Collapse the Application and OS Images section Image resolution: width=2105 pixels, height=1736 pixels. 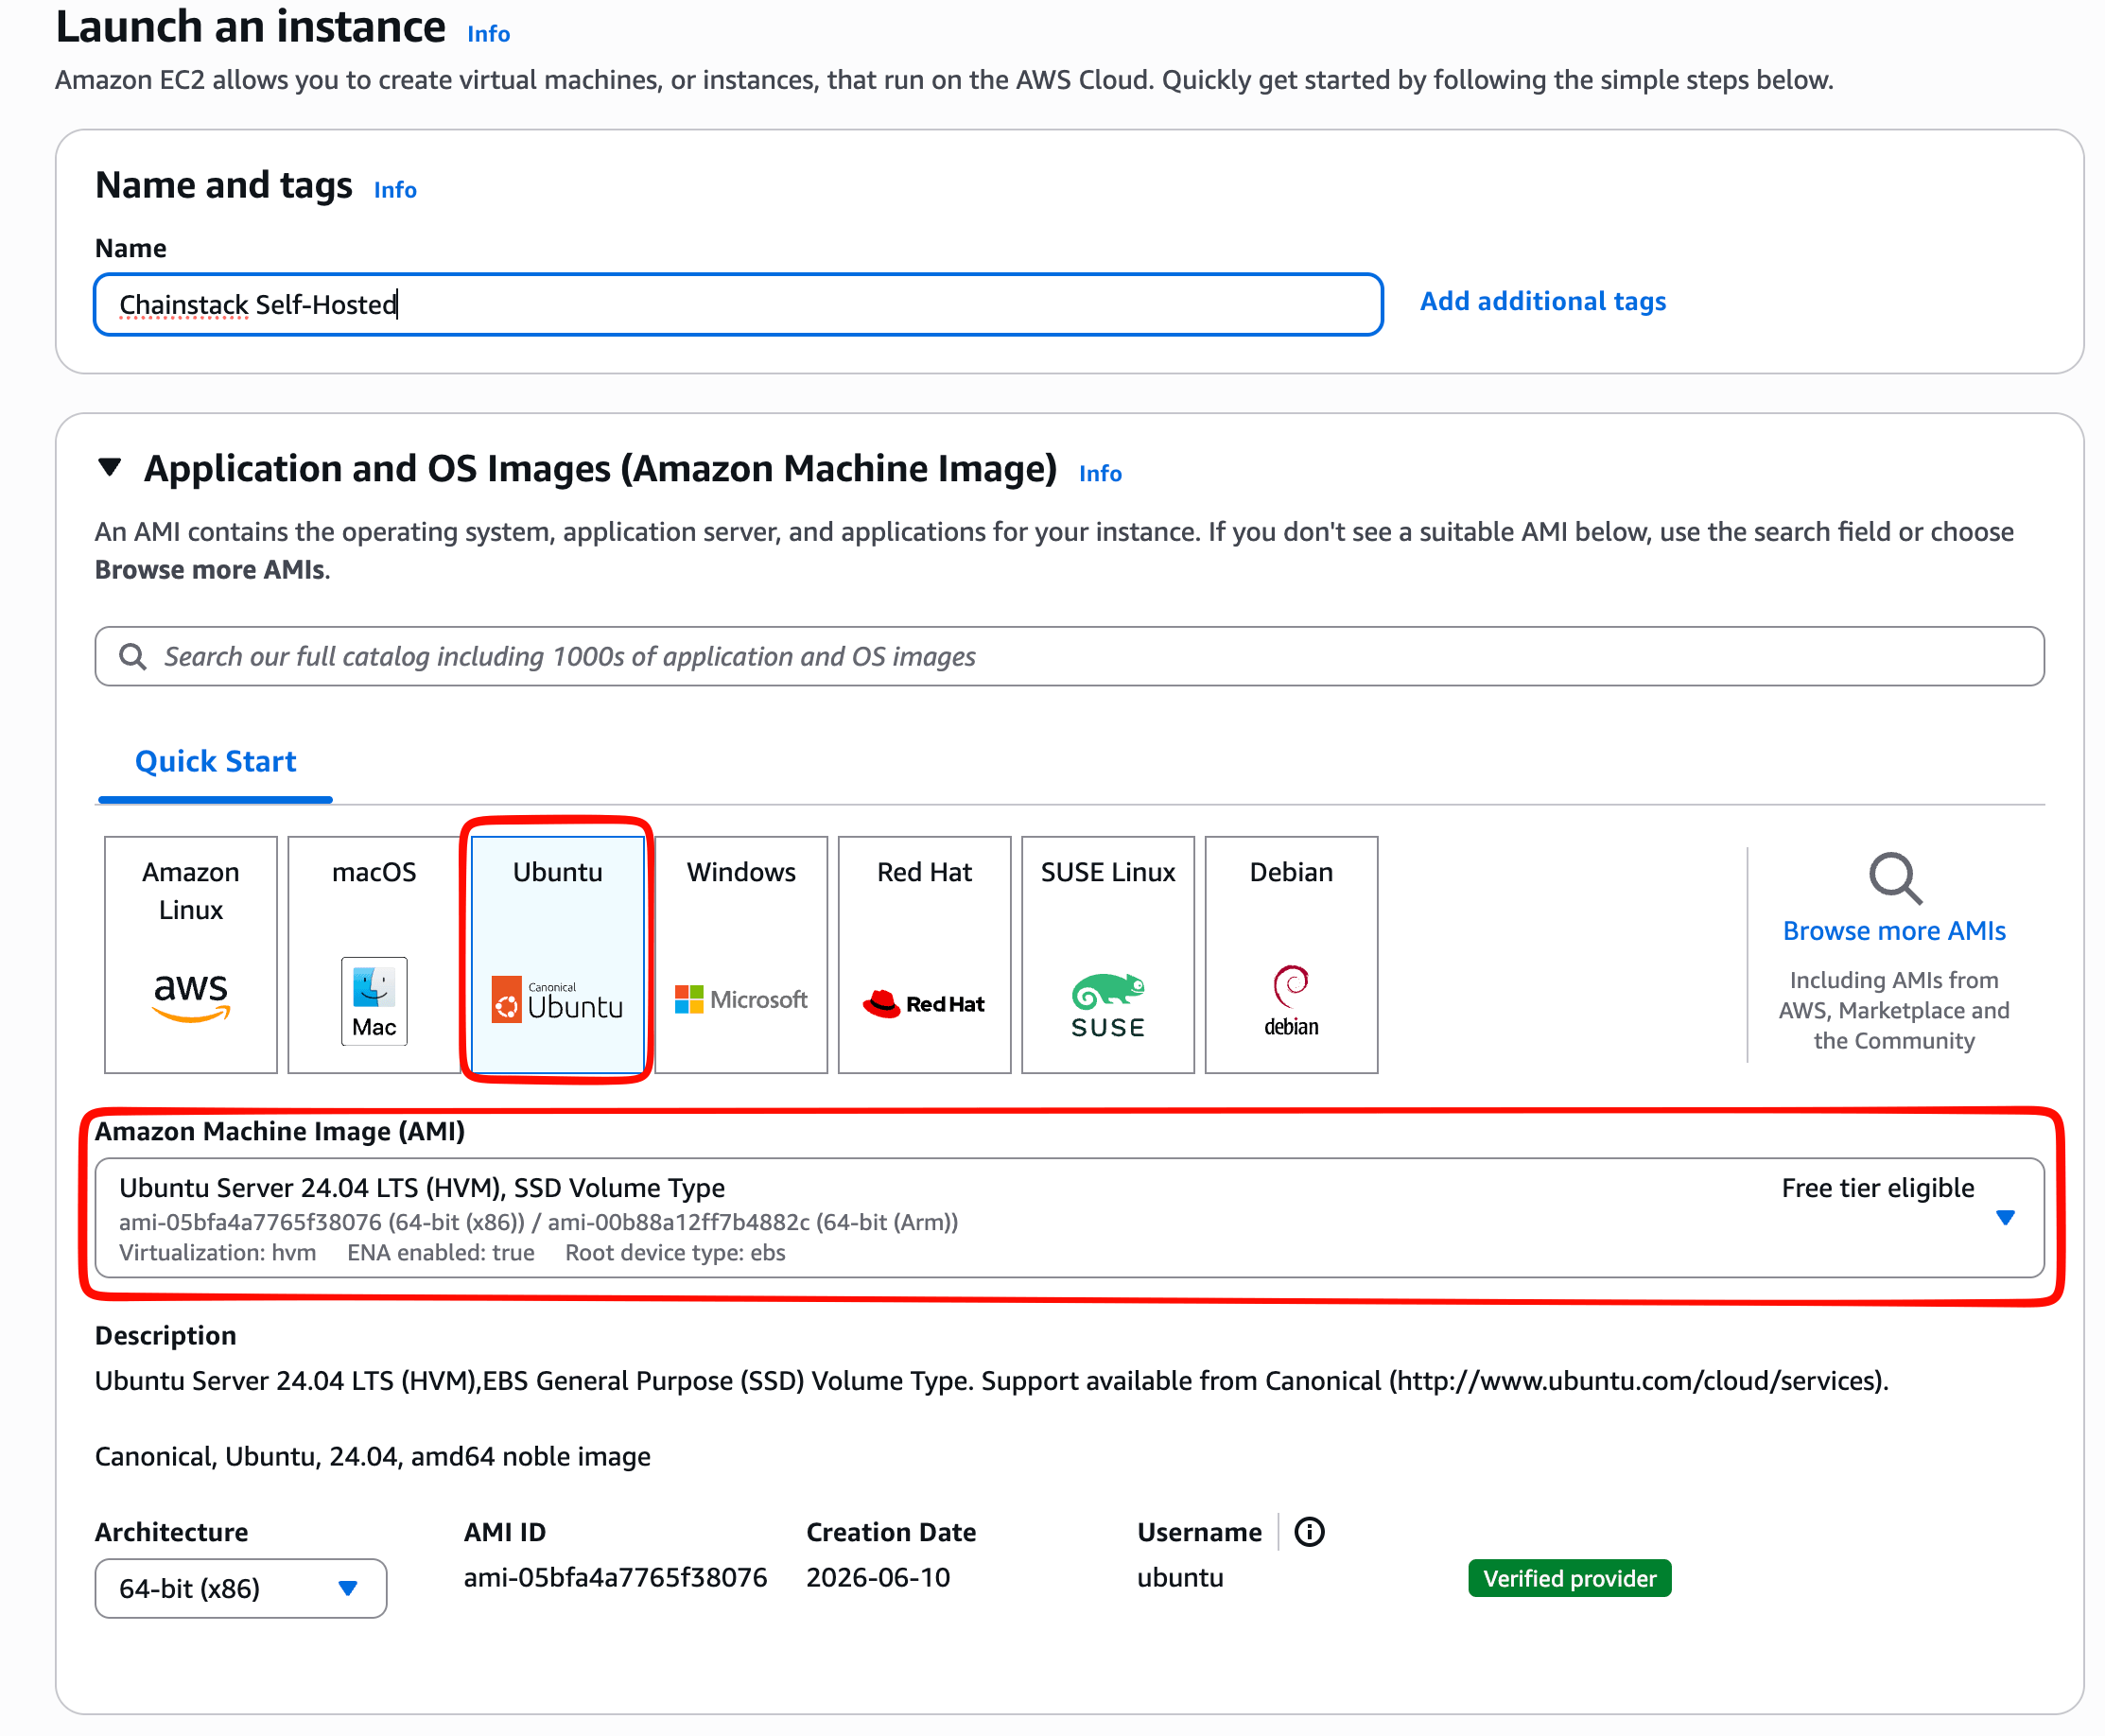pyautogui.click(x=110, y=467)
